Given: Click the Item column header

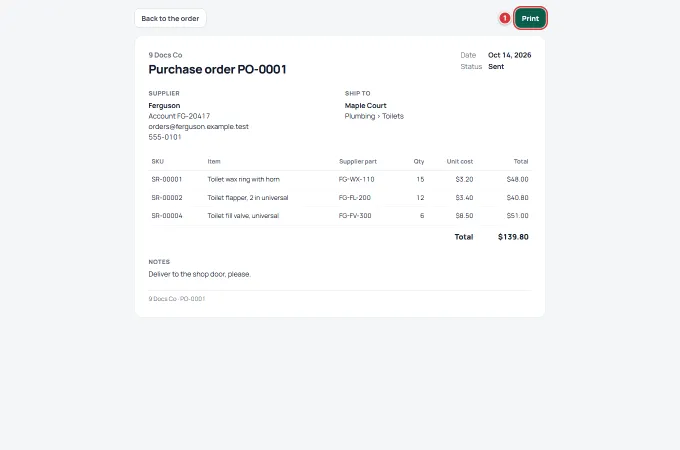Looking at the screenshot, I should [214, 161].
